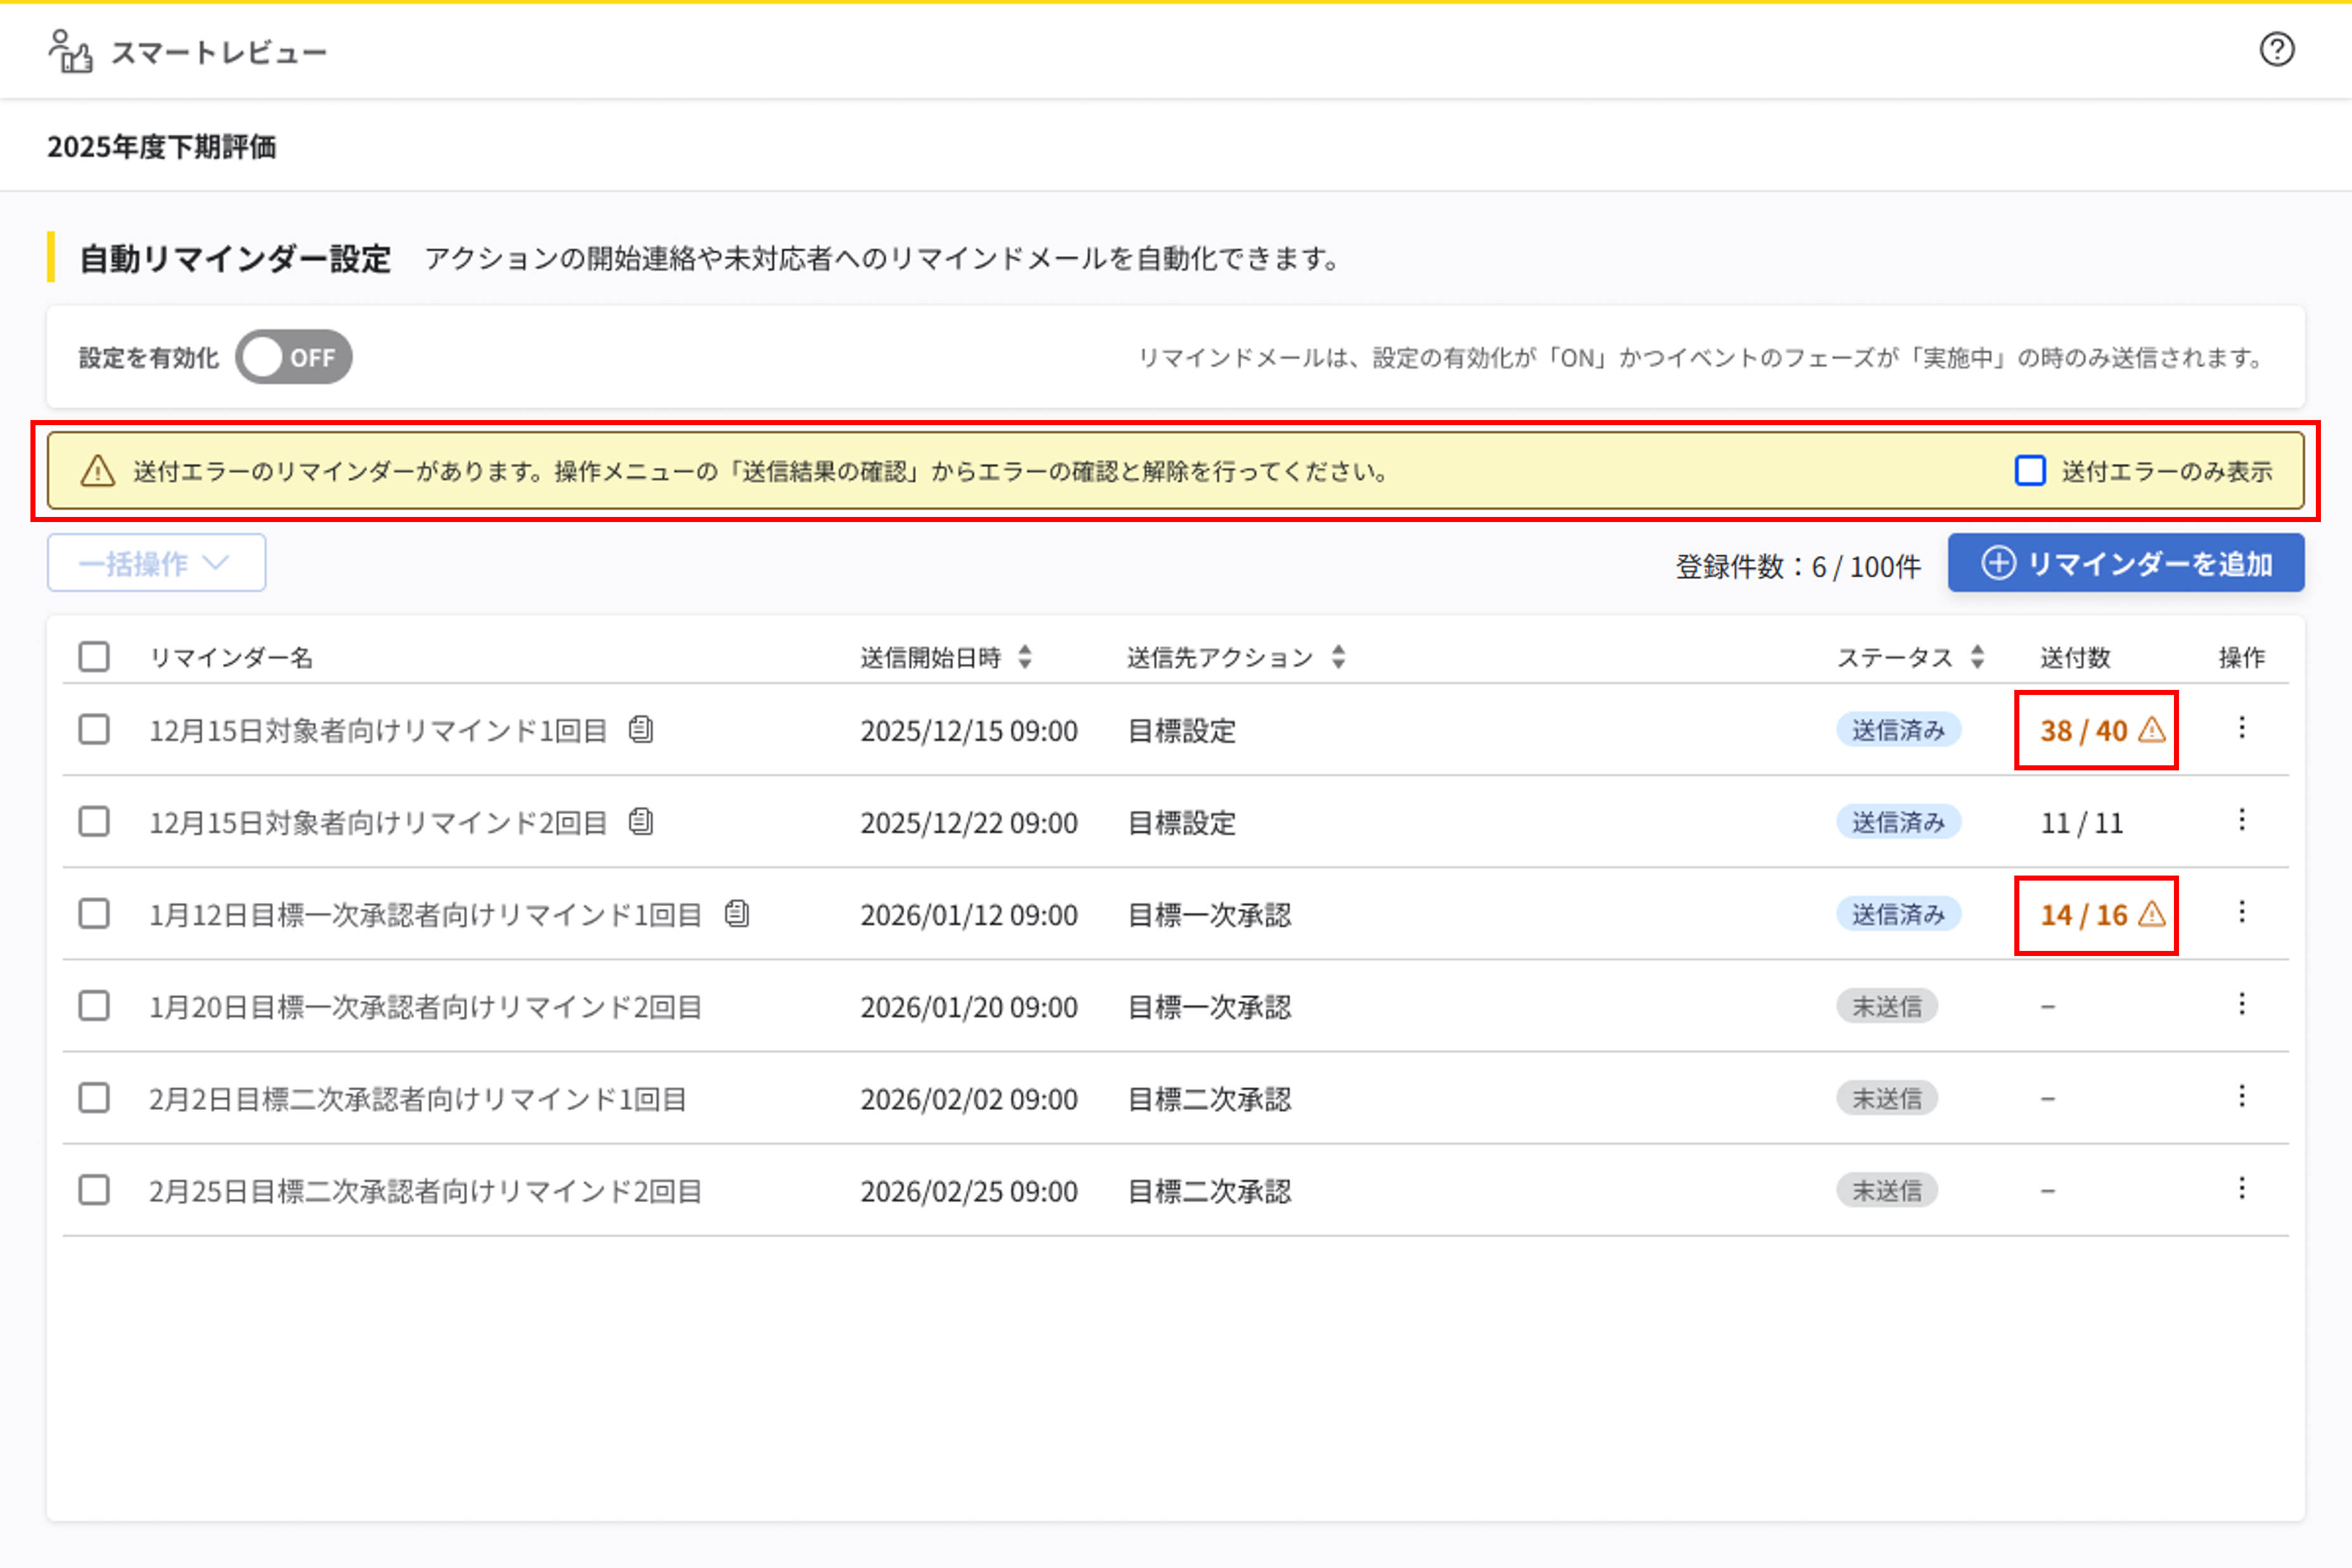Select checkbox for 12月15日対象者向けリマインド1回目
The width and height of the screenshot is (2352, 1568).
click(x=94, y=729)
